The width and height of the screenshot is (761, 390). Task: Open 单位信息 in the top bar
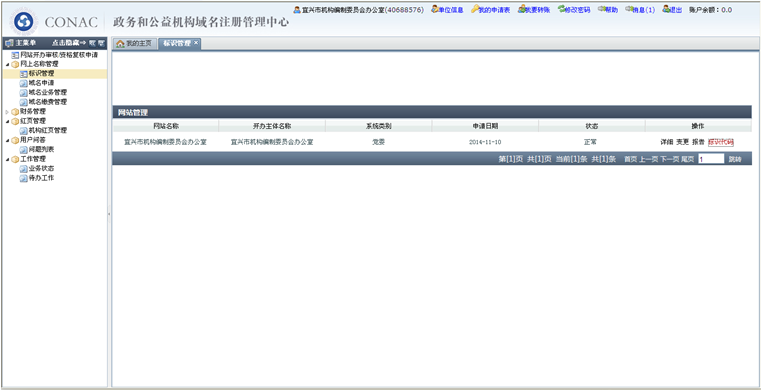[447, 10]
